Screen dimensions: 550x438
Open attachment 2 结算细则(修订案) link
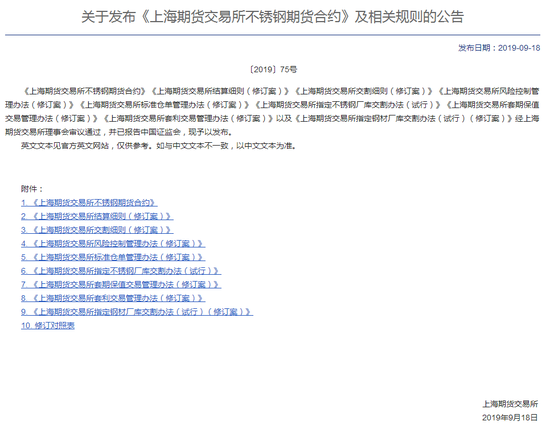pyautogui.click(x=97, y=216)
